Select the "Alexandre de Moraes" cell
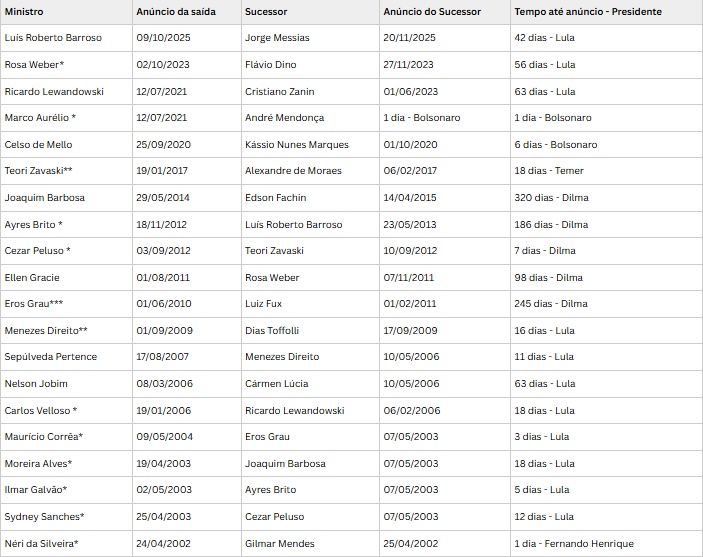 point(294,171)
